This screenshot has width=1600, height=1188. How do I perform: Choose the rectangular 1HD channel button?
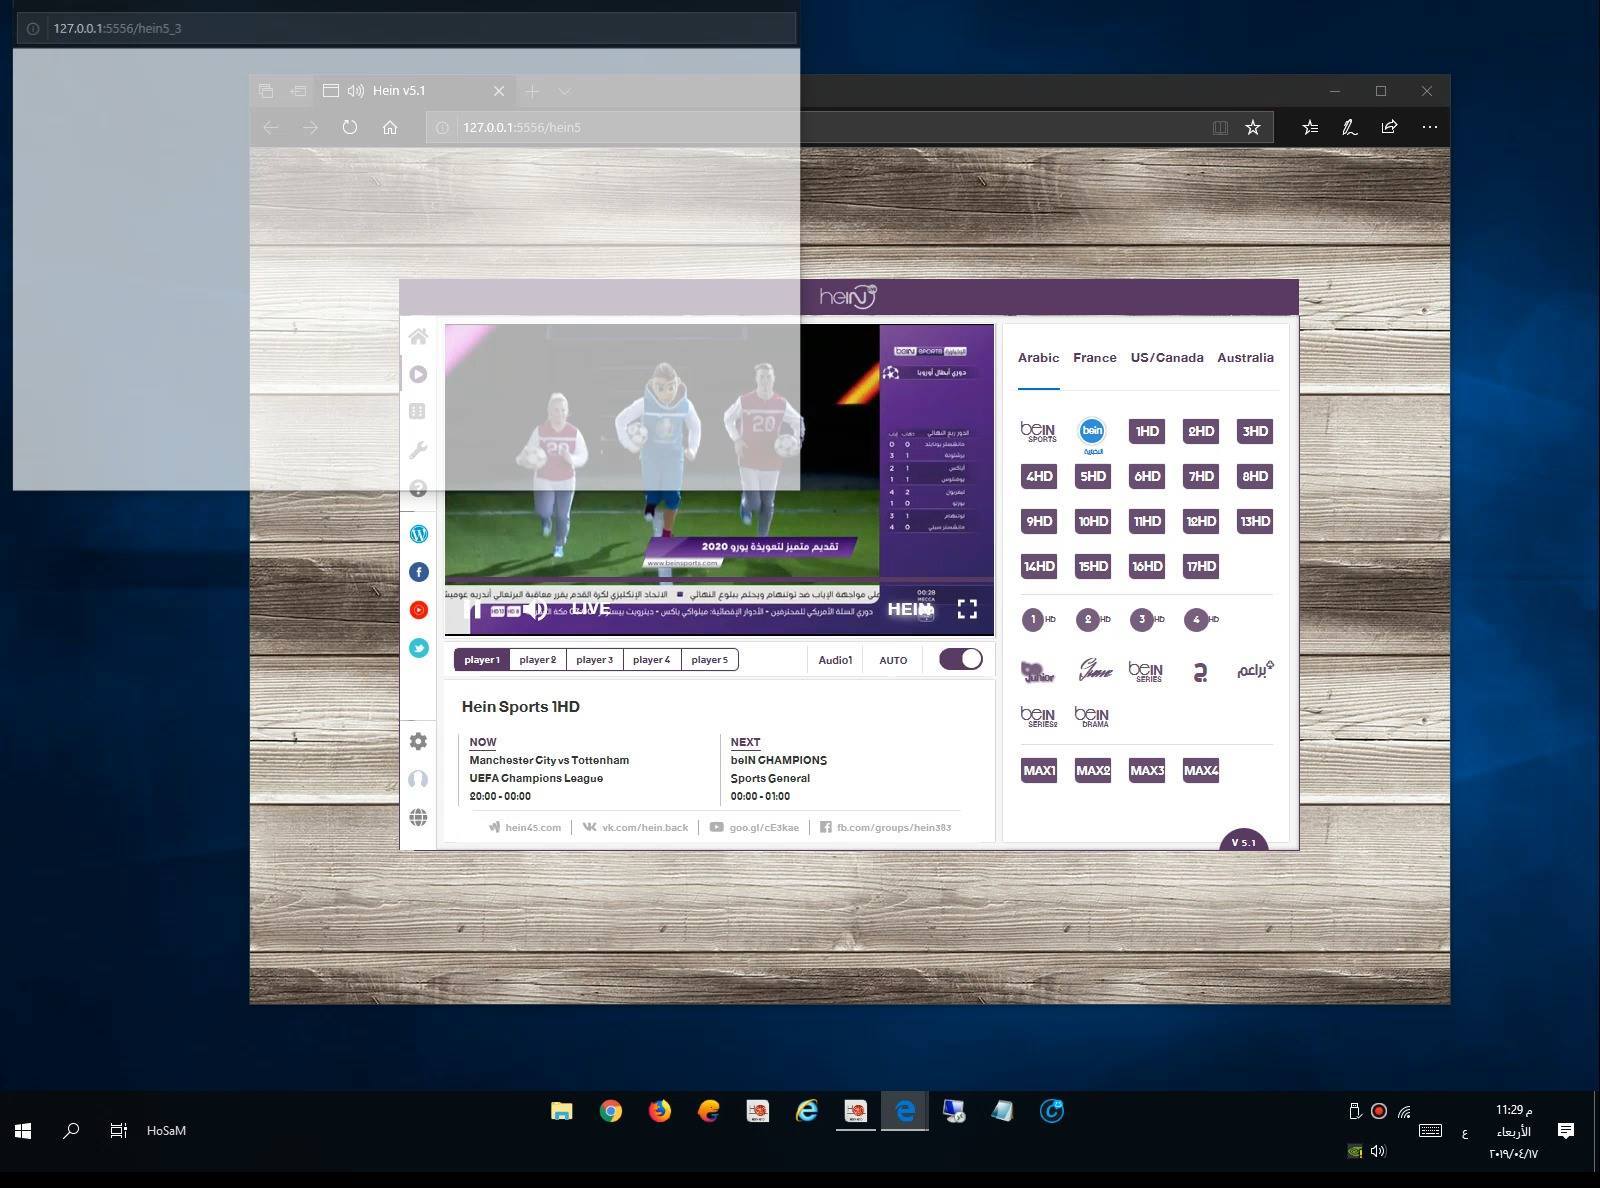click(x=1147, y=431)
